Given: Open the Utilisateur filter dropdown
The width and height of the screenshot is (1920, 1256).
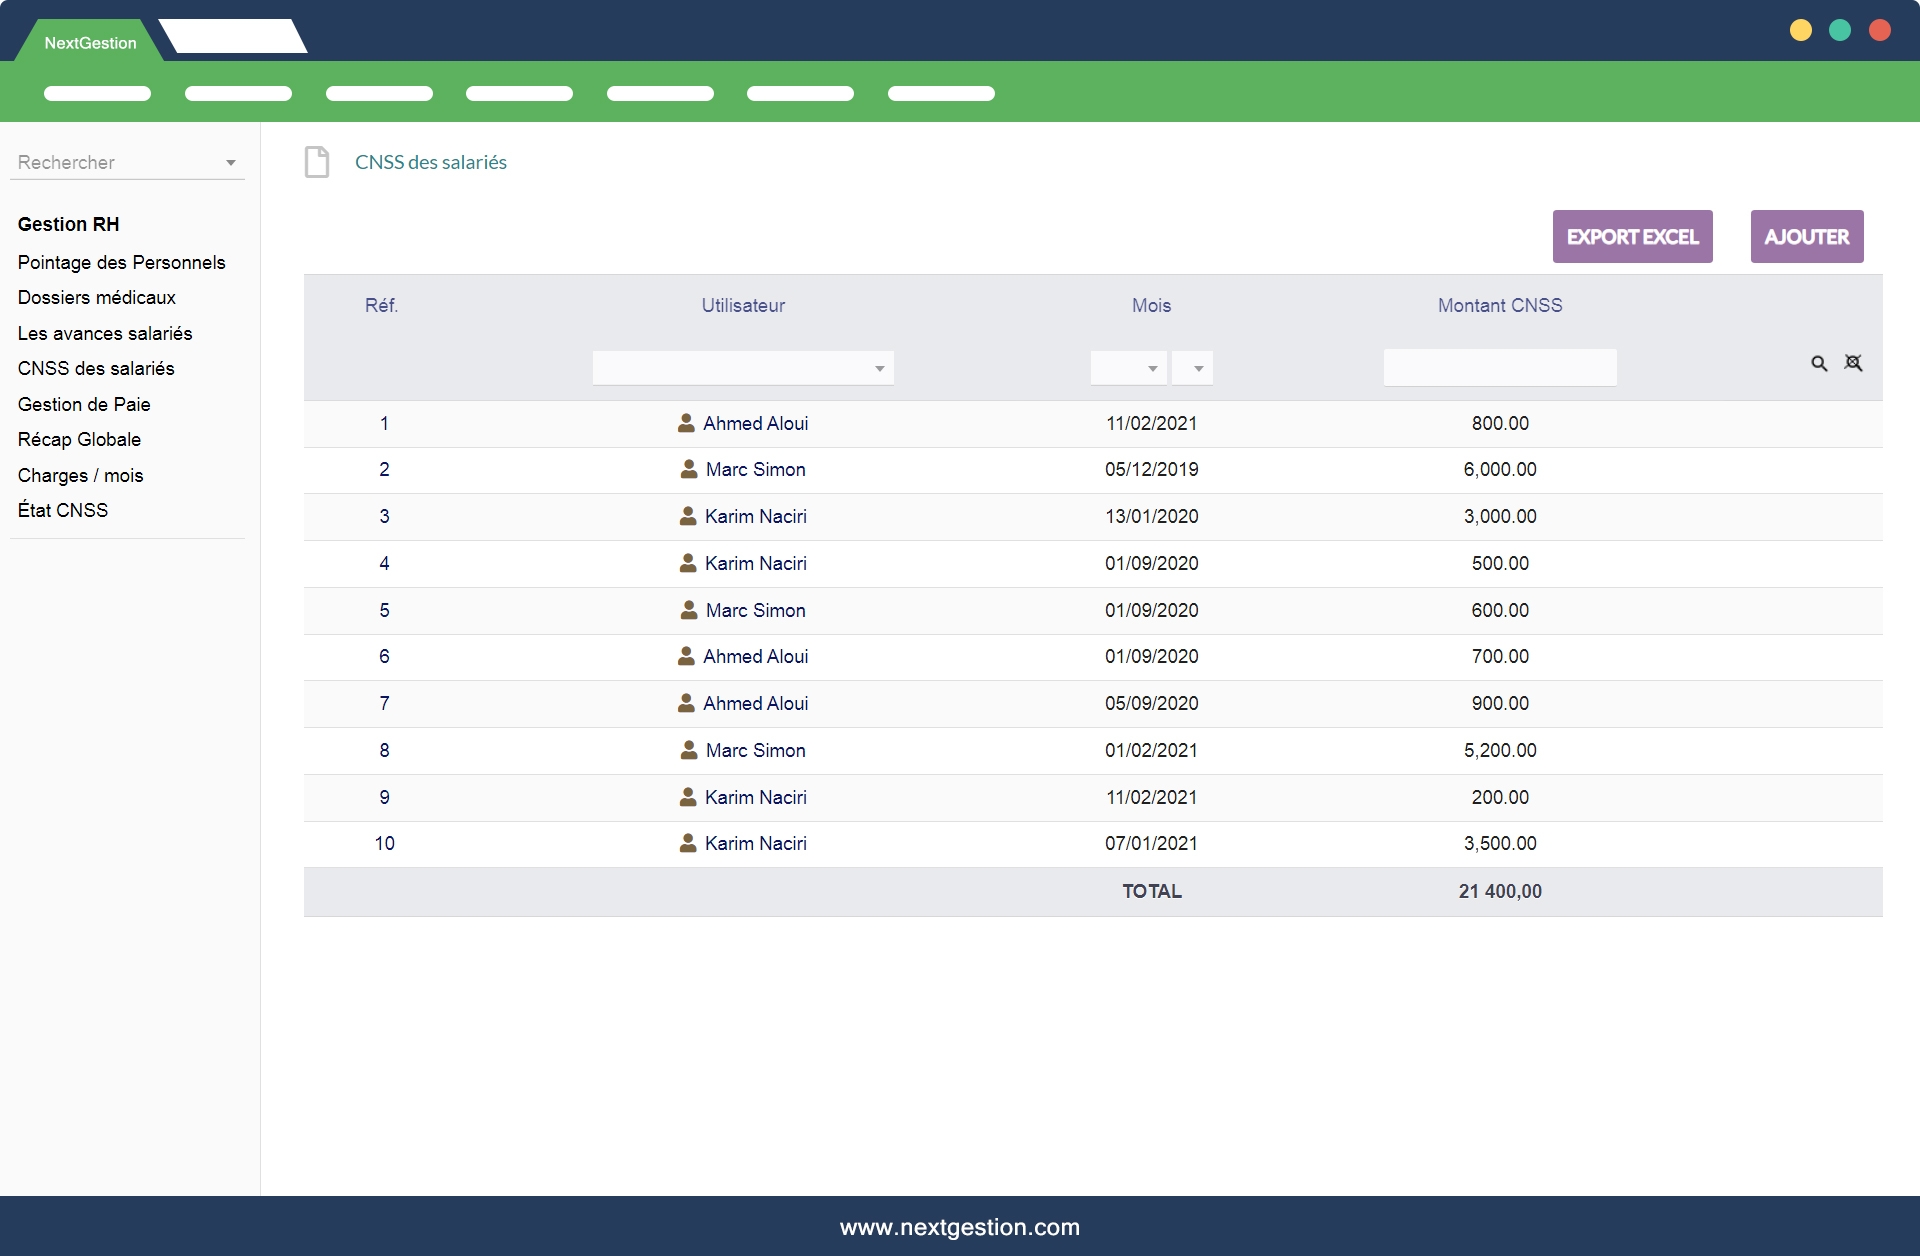Looking at the screenshot, I should pos(743,368).
